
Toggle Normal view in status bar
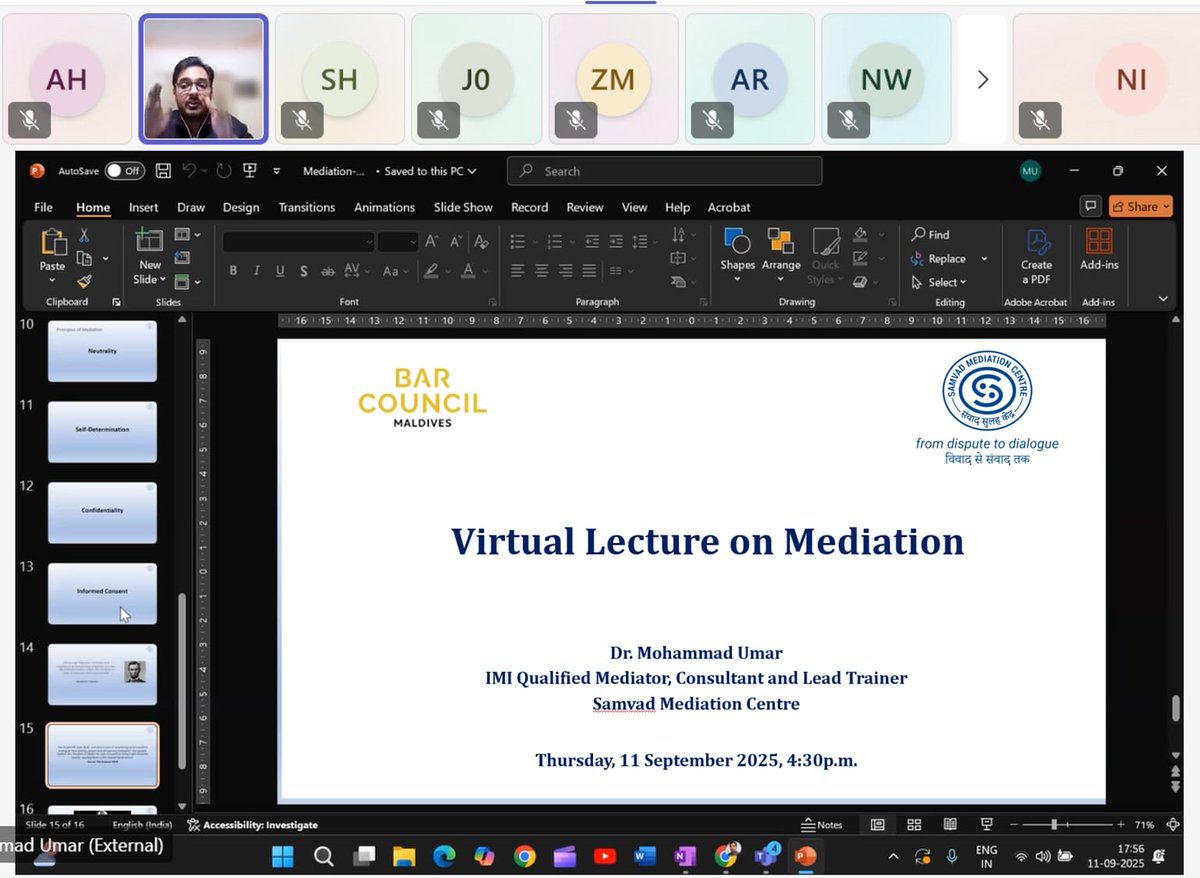coord(877,825)
